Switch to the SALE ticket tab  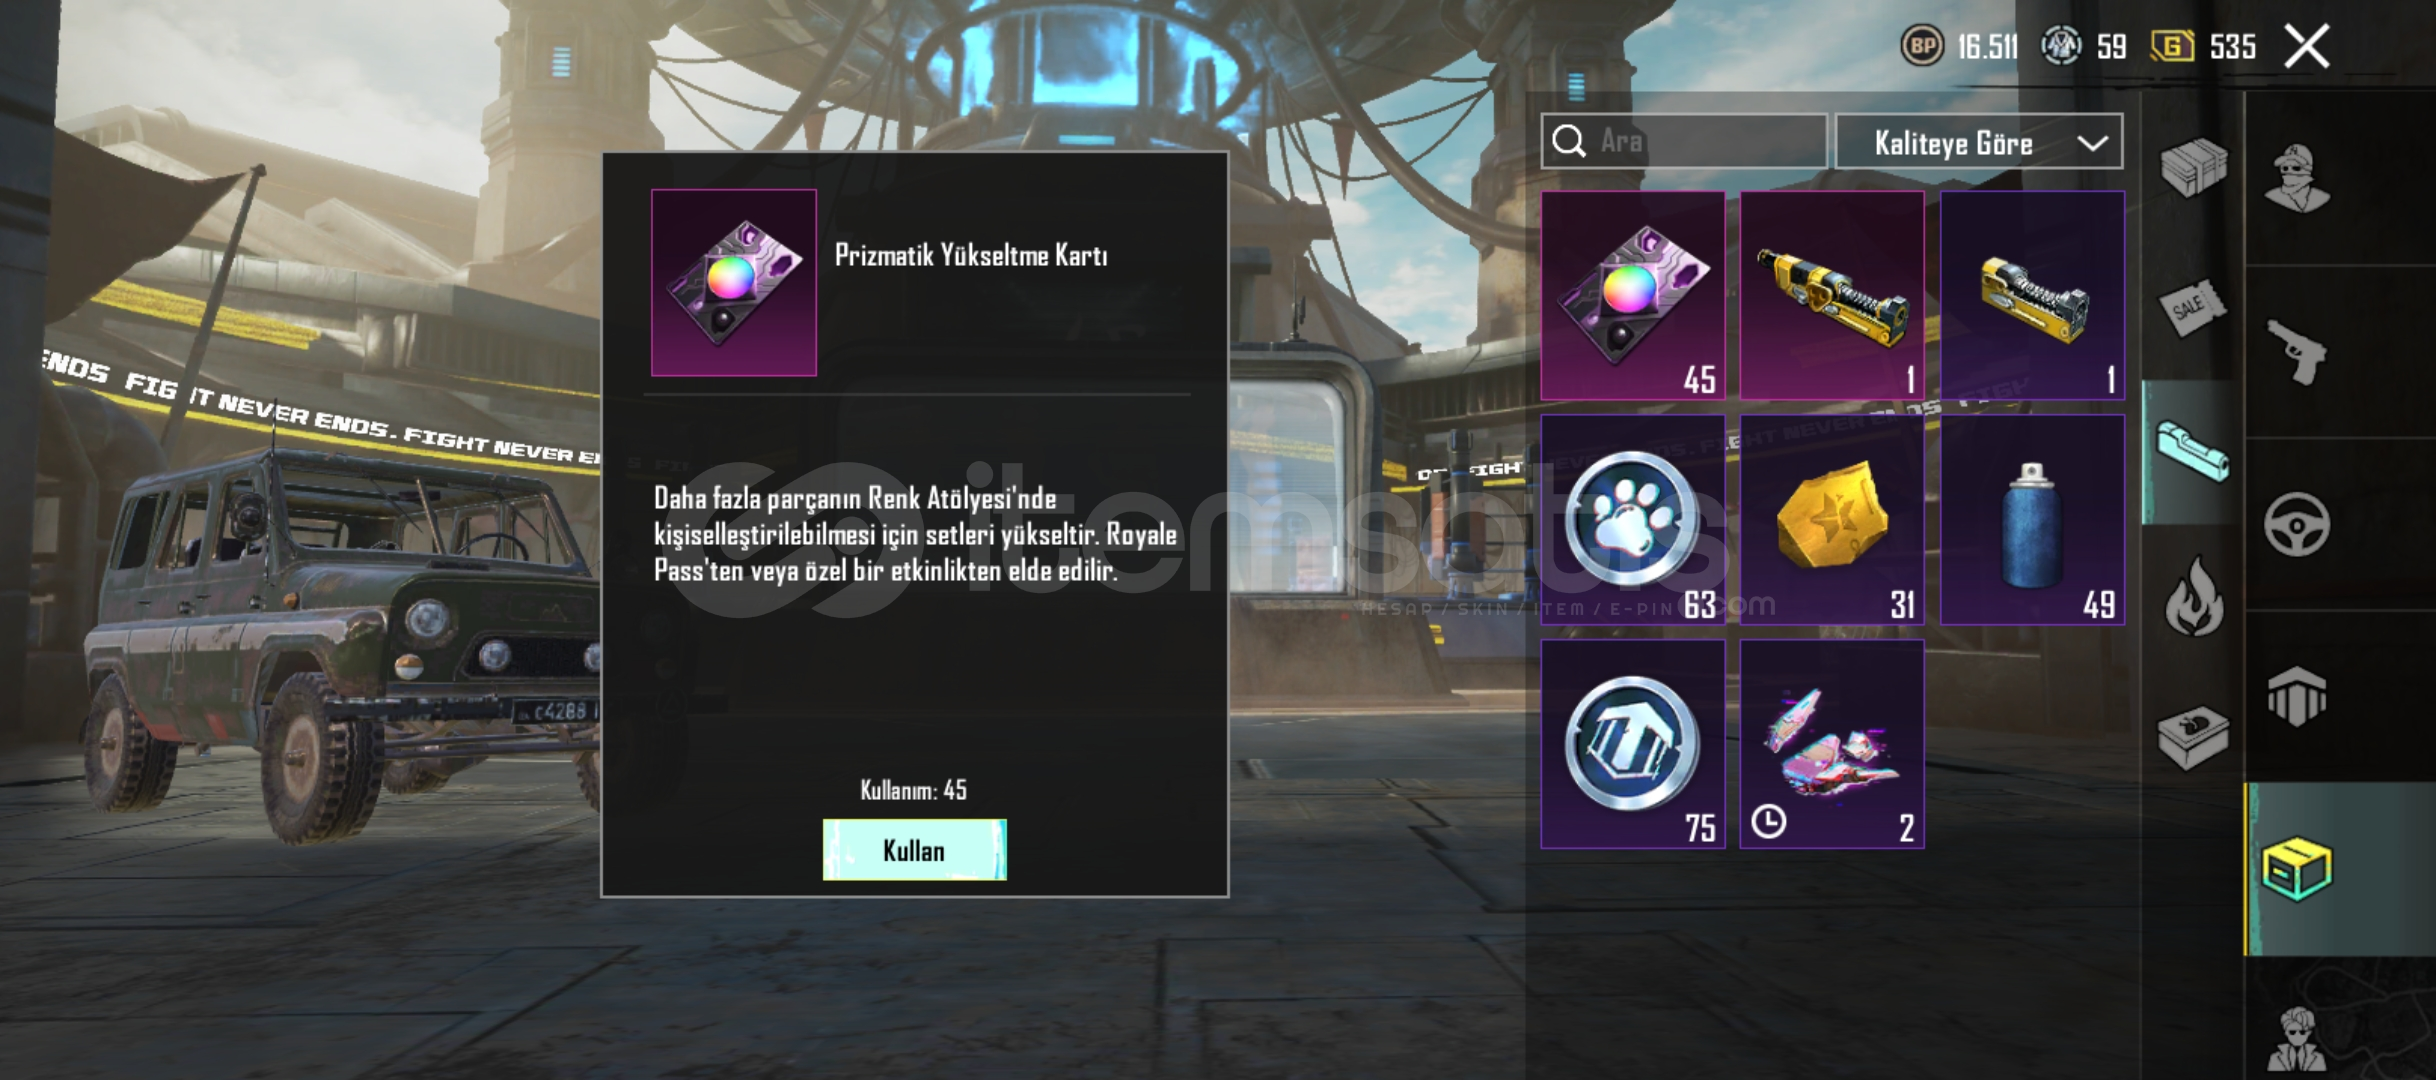(2193, 311)
